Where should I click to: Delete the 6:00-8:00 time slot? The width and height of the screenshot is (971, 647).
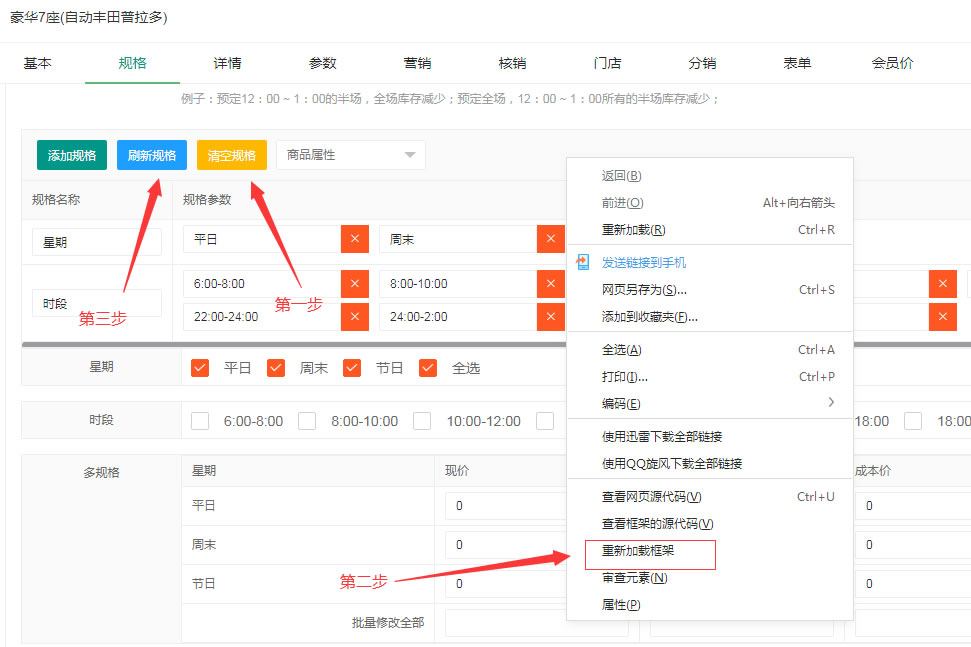[x=355, y=284]
